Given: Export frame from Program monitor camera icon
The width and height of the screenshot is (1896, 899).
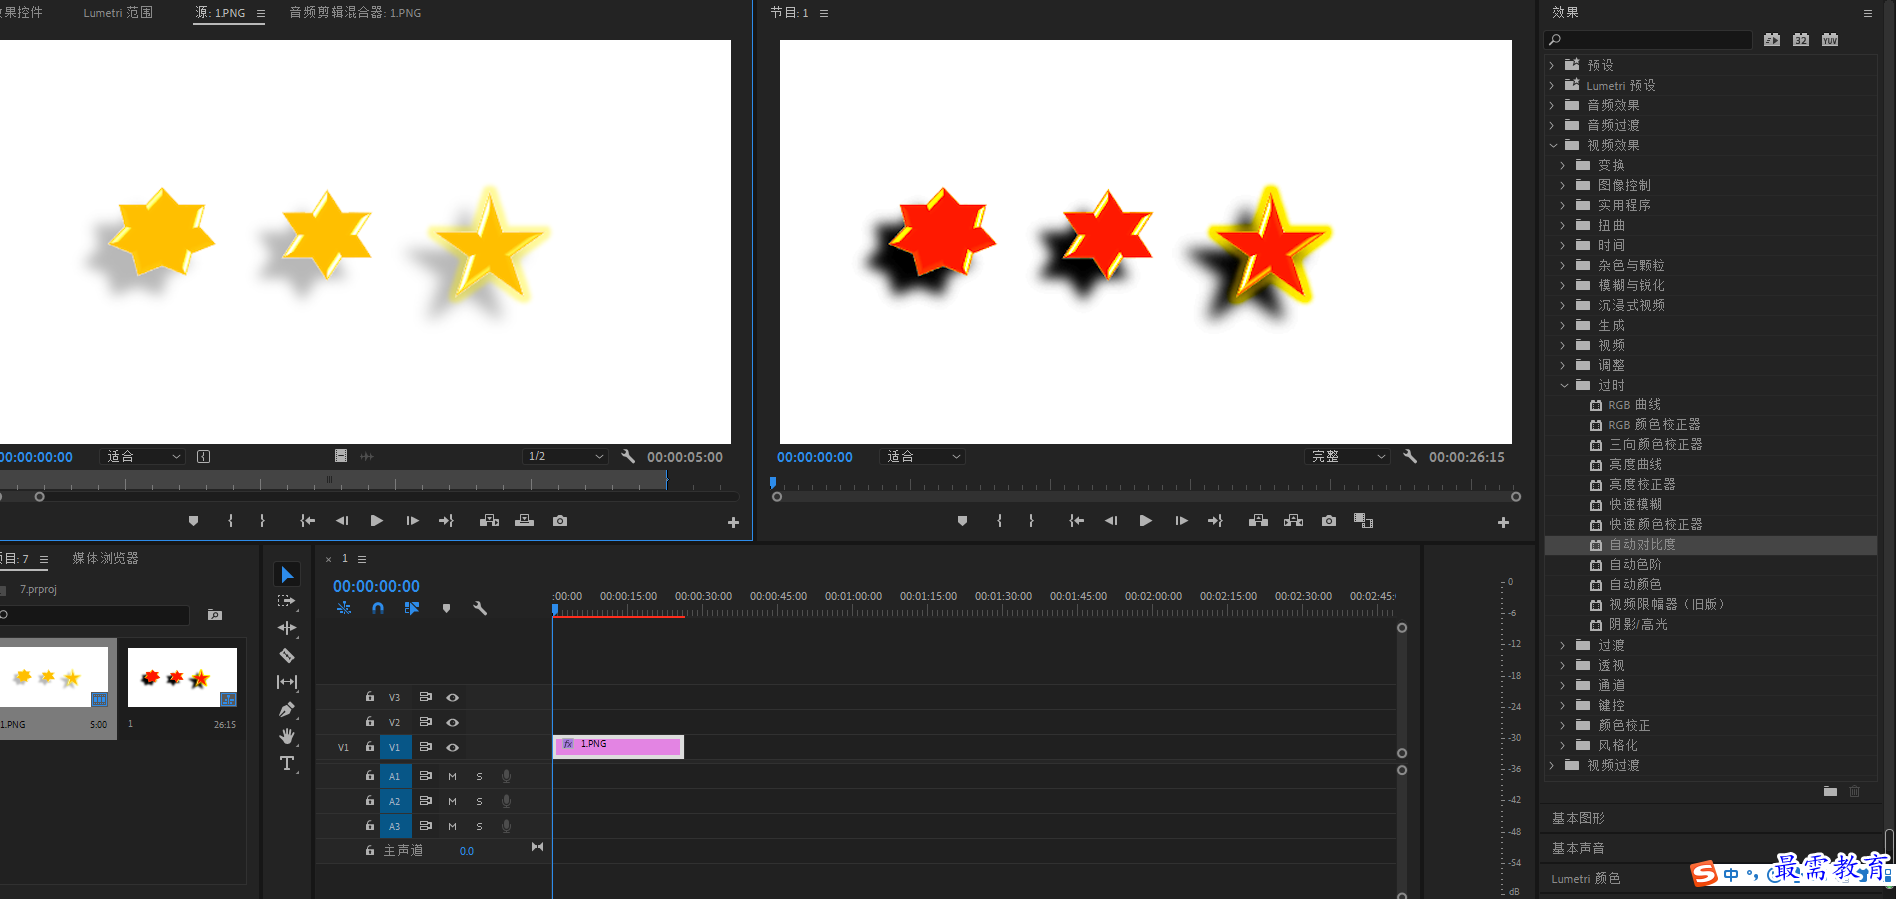Looking at the screenshot, I should 1328,521.
